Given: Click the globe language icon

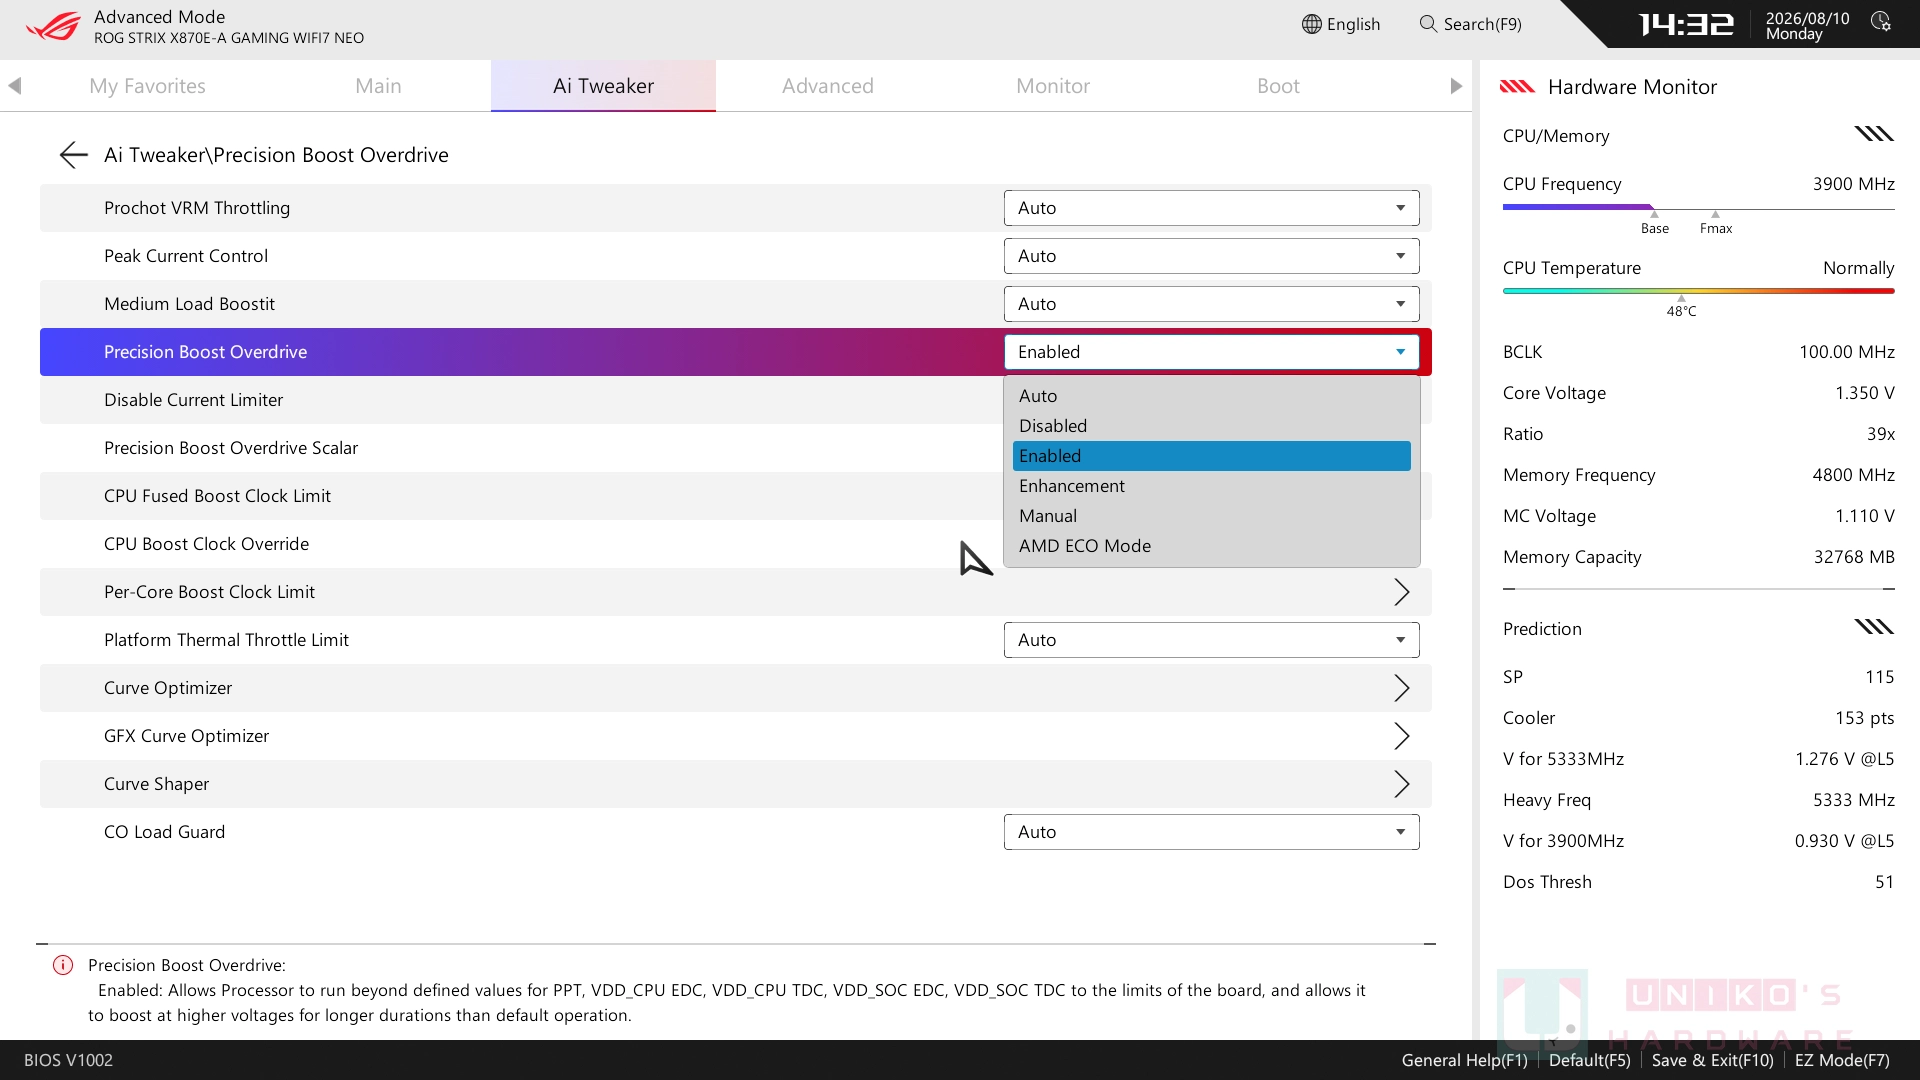Looking at the screenshot, I should (x=1312, y=24).
